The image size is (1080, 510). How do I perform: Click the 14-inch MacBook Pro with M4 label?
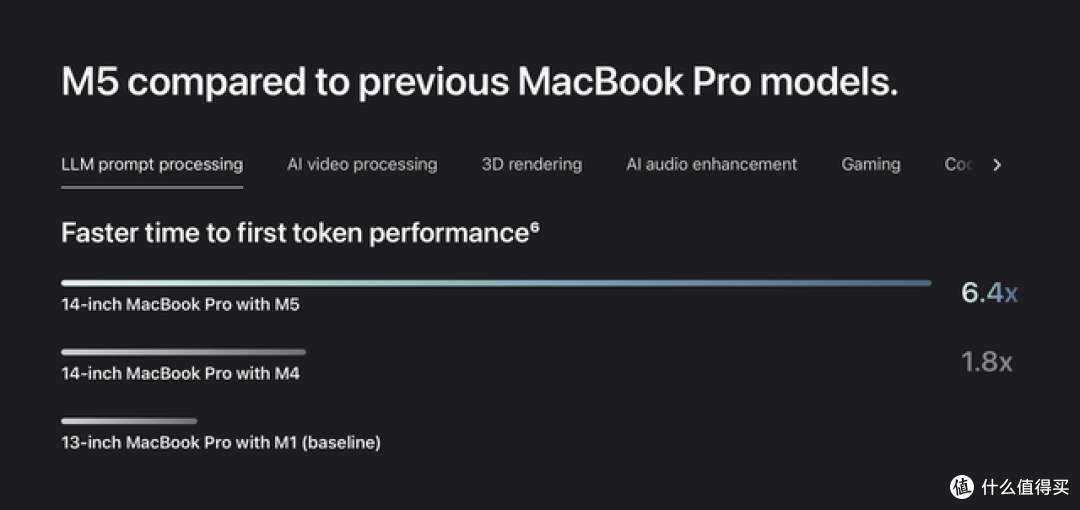180,374
